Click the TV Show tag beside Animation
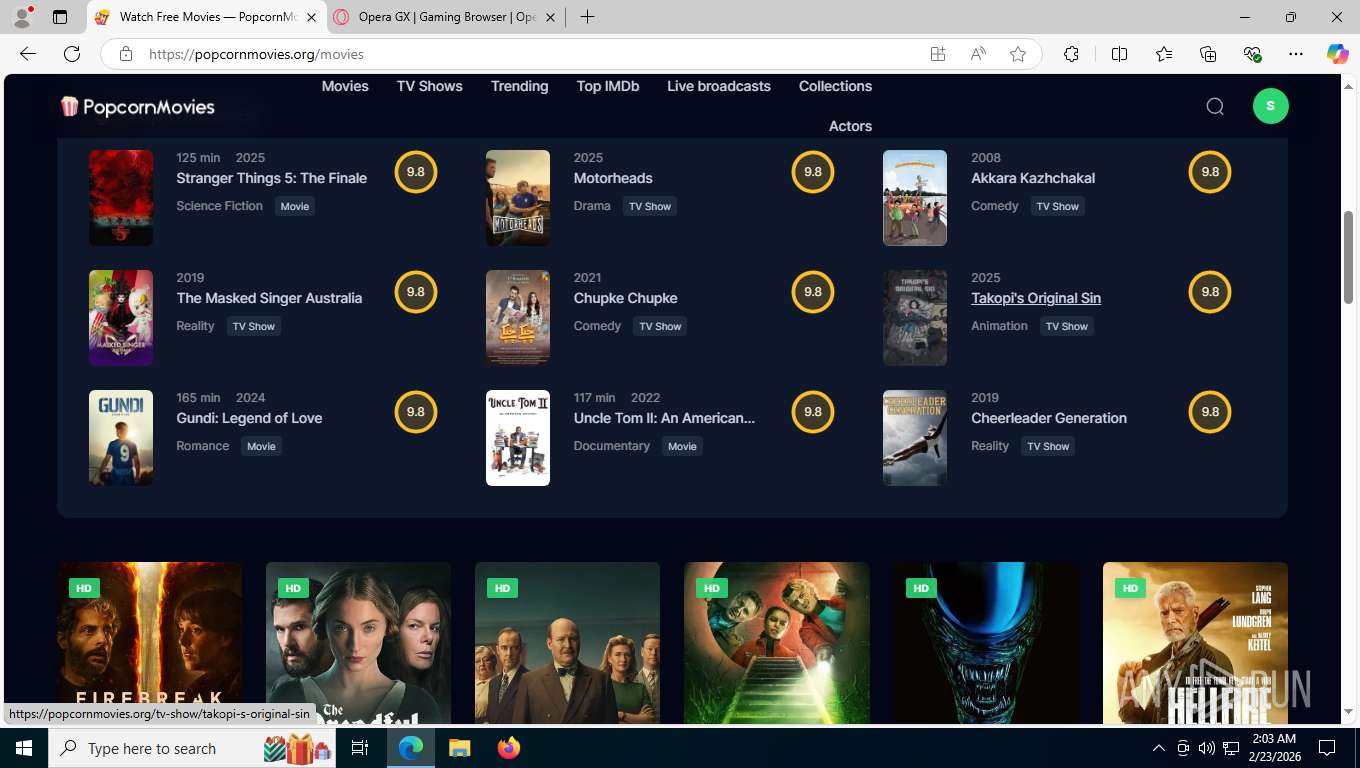Viewport: 1360px width, 768px height. tap(1067, 326)
